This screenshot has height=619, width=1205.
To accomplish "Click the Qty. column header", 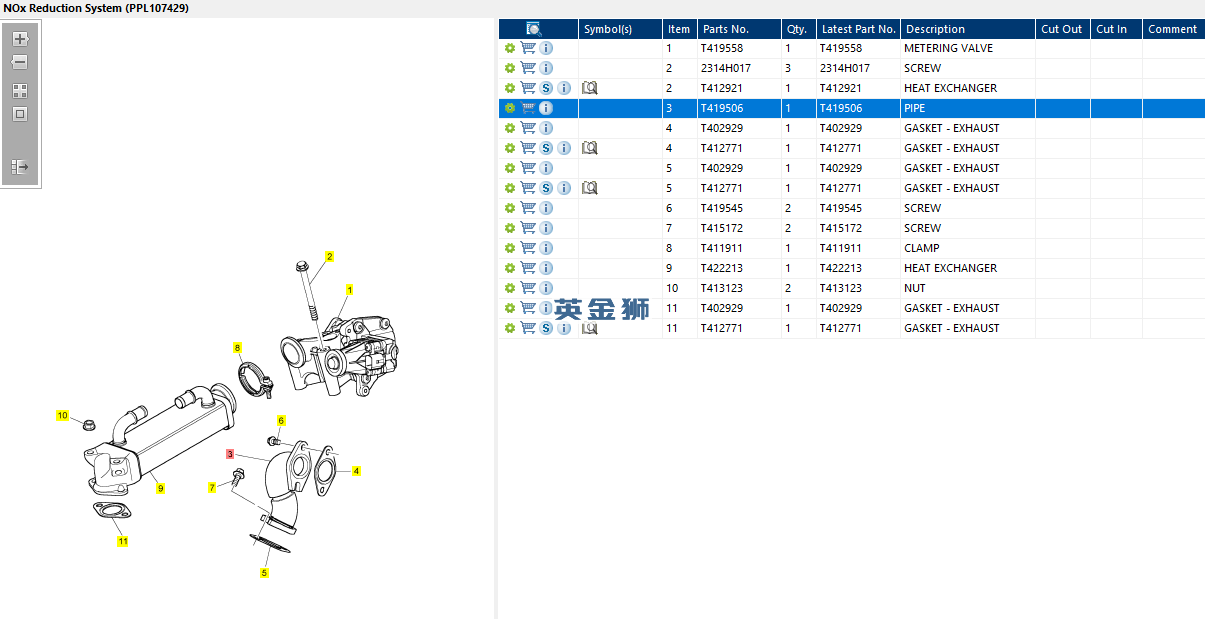I will coord(797,29).
